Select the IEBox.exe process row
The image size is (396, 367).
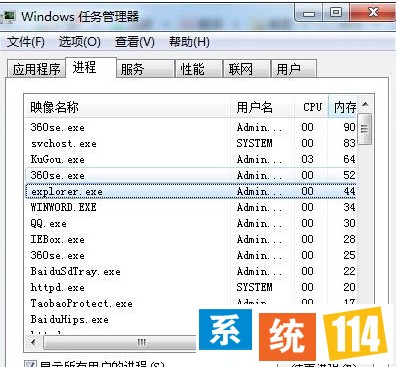tap(190, 239)
